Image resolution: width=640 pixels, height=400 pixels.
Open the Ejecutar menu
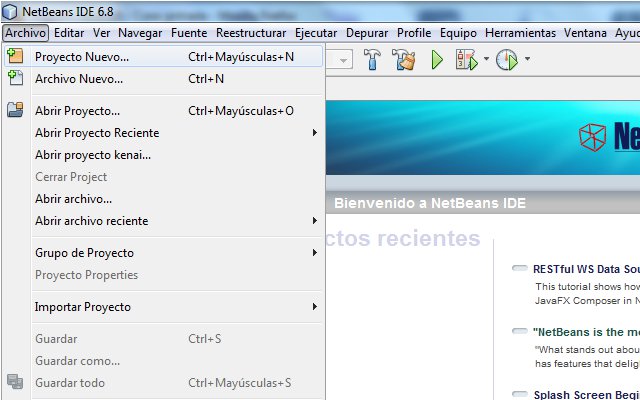click(316, 33)
